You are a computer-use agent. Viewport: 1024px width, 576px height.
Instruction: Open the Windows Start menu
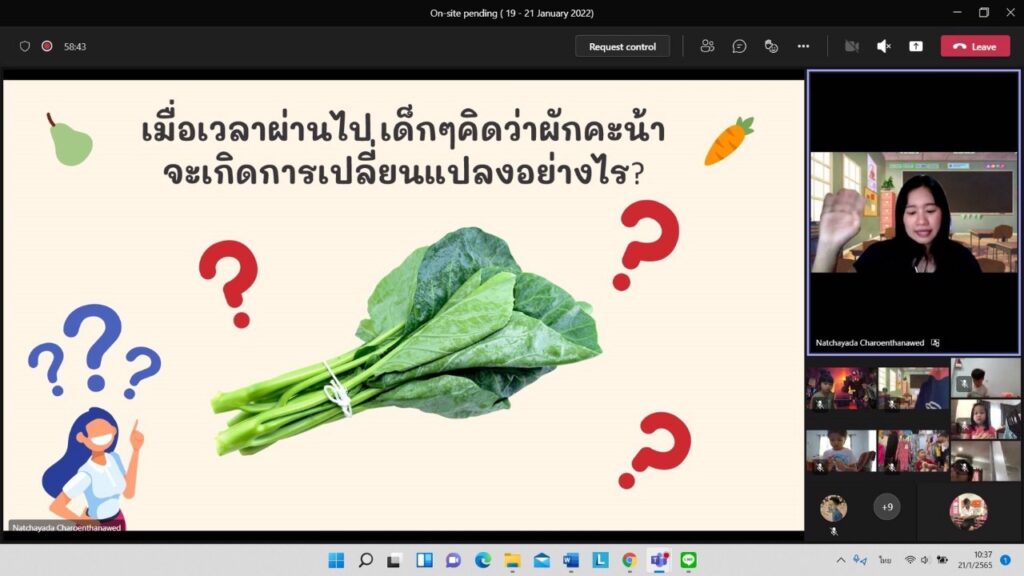pyautogui.click(x=336, y=560)
